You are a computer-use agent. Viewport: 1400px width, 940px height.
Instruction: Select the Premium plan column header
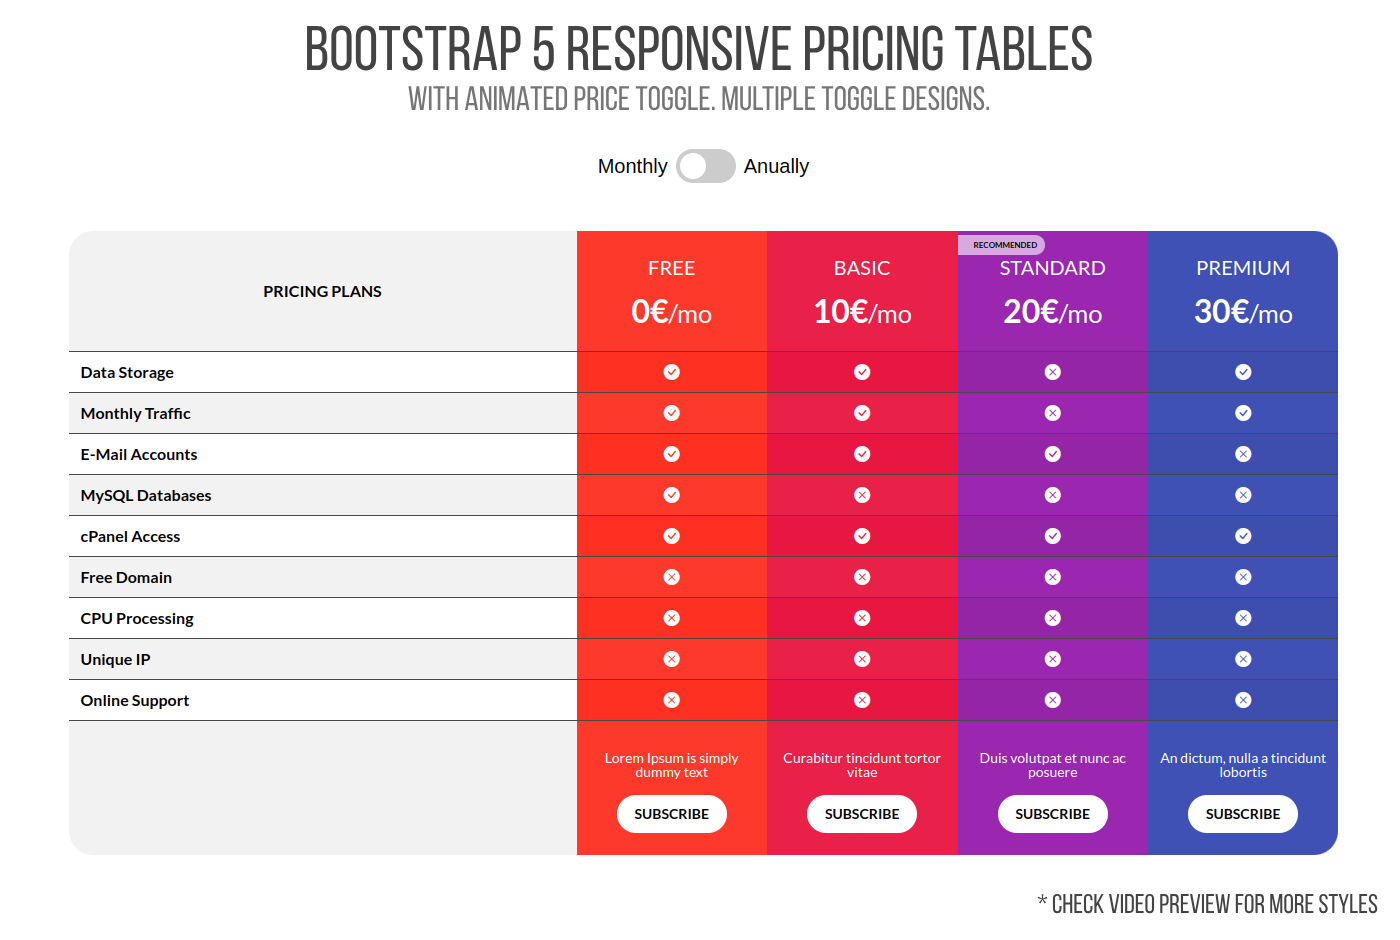1243,269
